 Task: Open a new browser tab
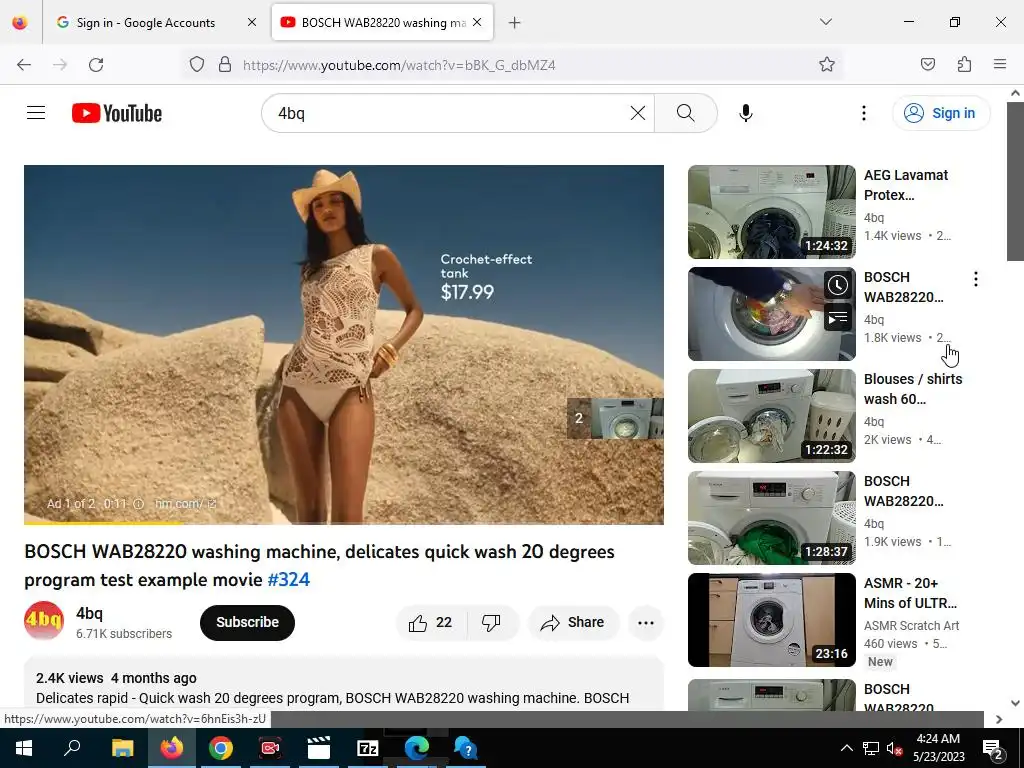(515, 23)
